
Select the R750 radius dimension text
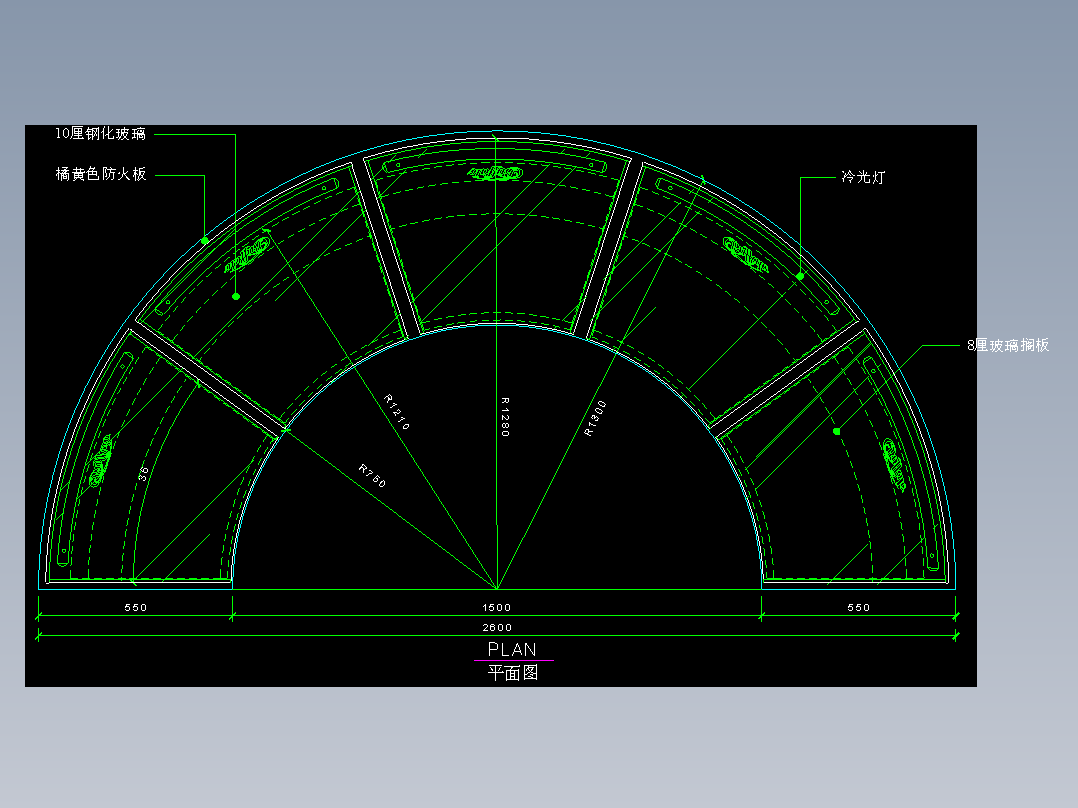click(x=372, y=476)
